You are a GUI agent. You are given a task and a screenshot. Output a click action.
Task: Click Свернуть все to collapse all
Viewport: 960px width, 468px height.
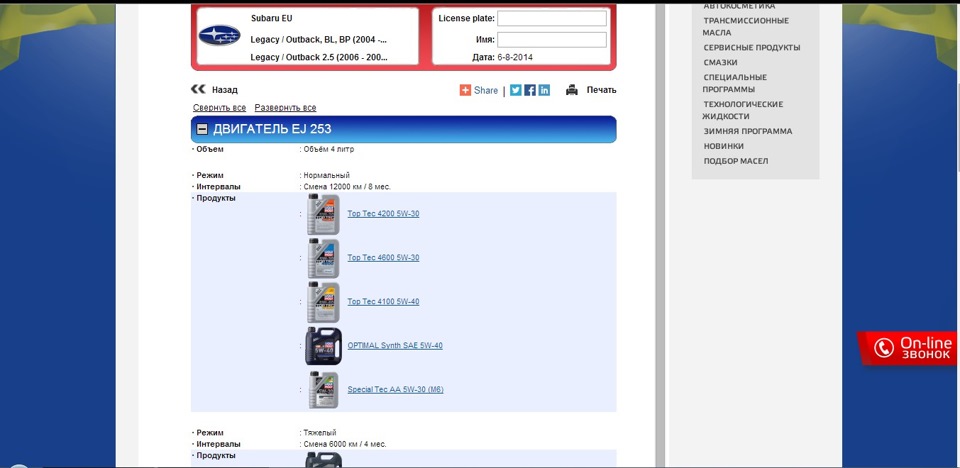(219, 108)
